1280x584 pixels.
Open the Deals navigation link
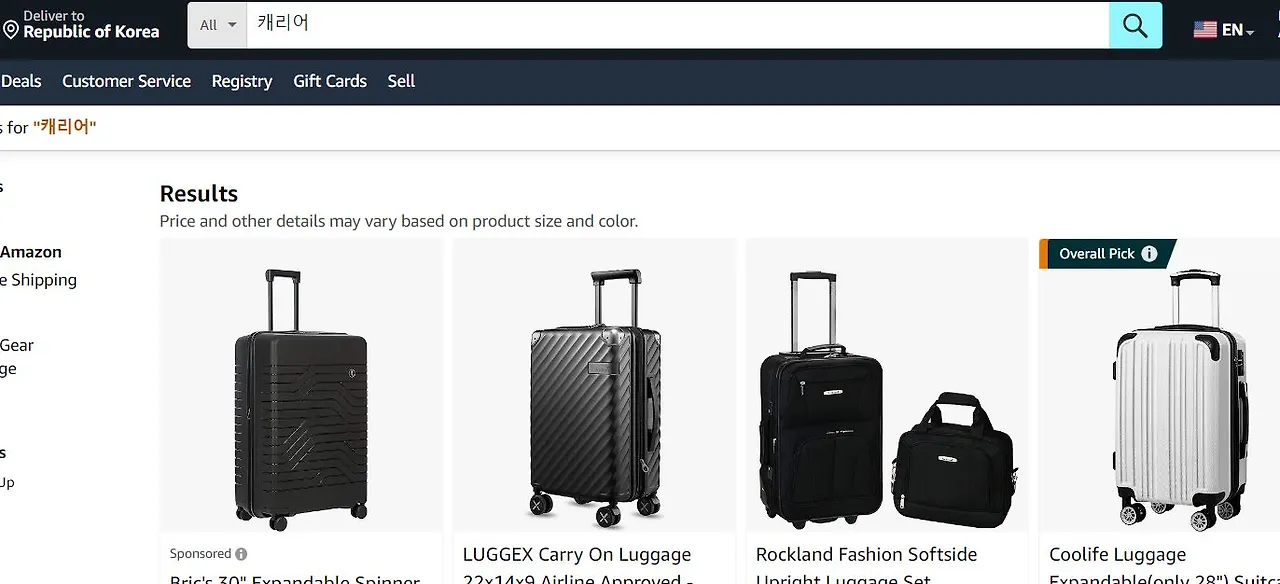coord(21,81)
